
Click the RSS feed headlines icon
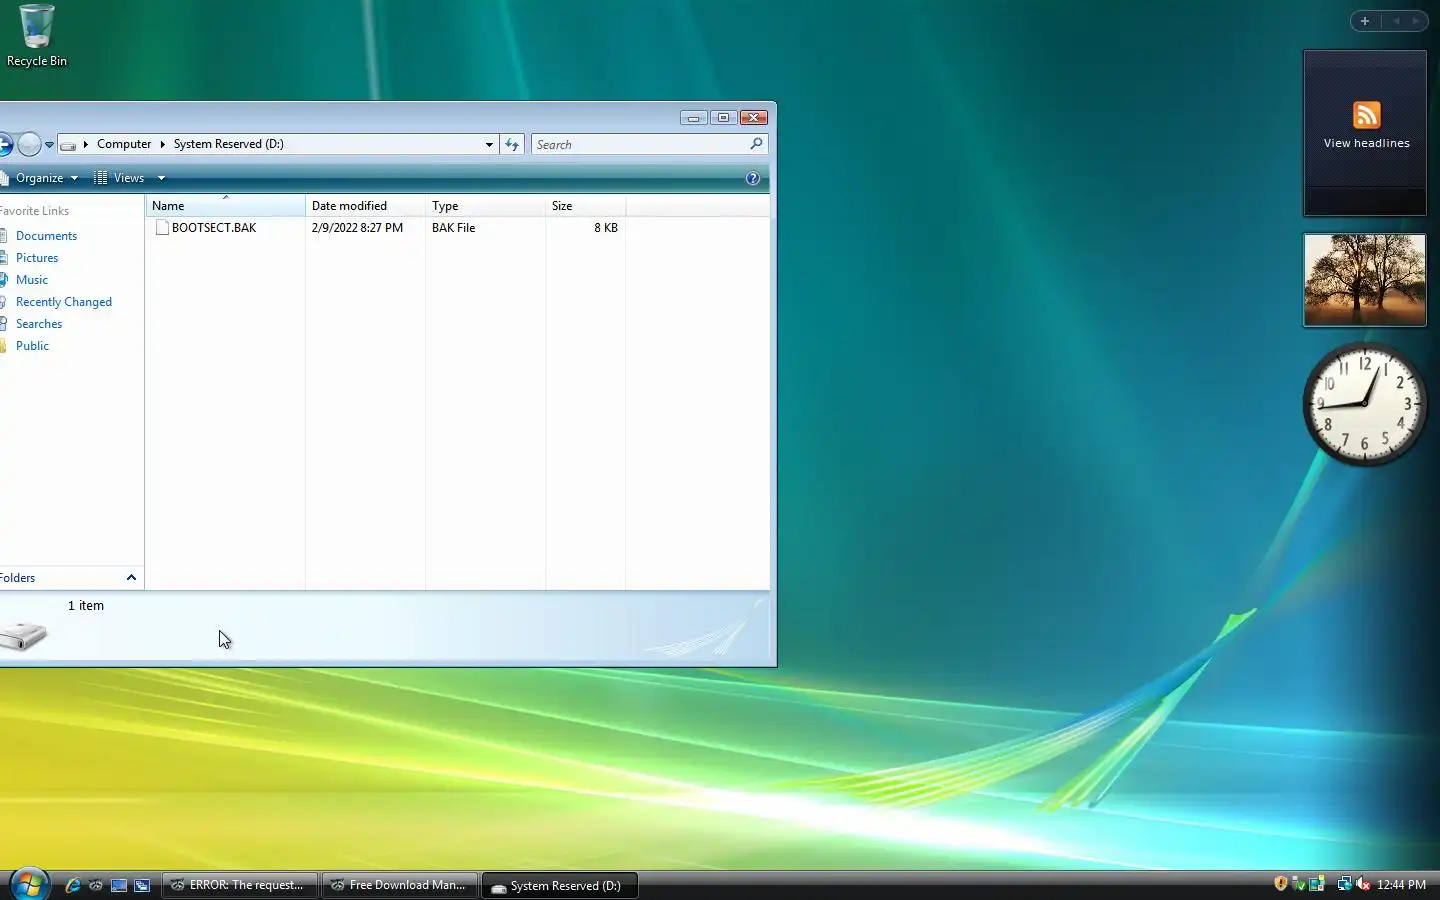1367,115
